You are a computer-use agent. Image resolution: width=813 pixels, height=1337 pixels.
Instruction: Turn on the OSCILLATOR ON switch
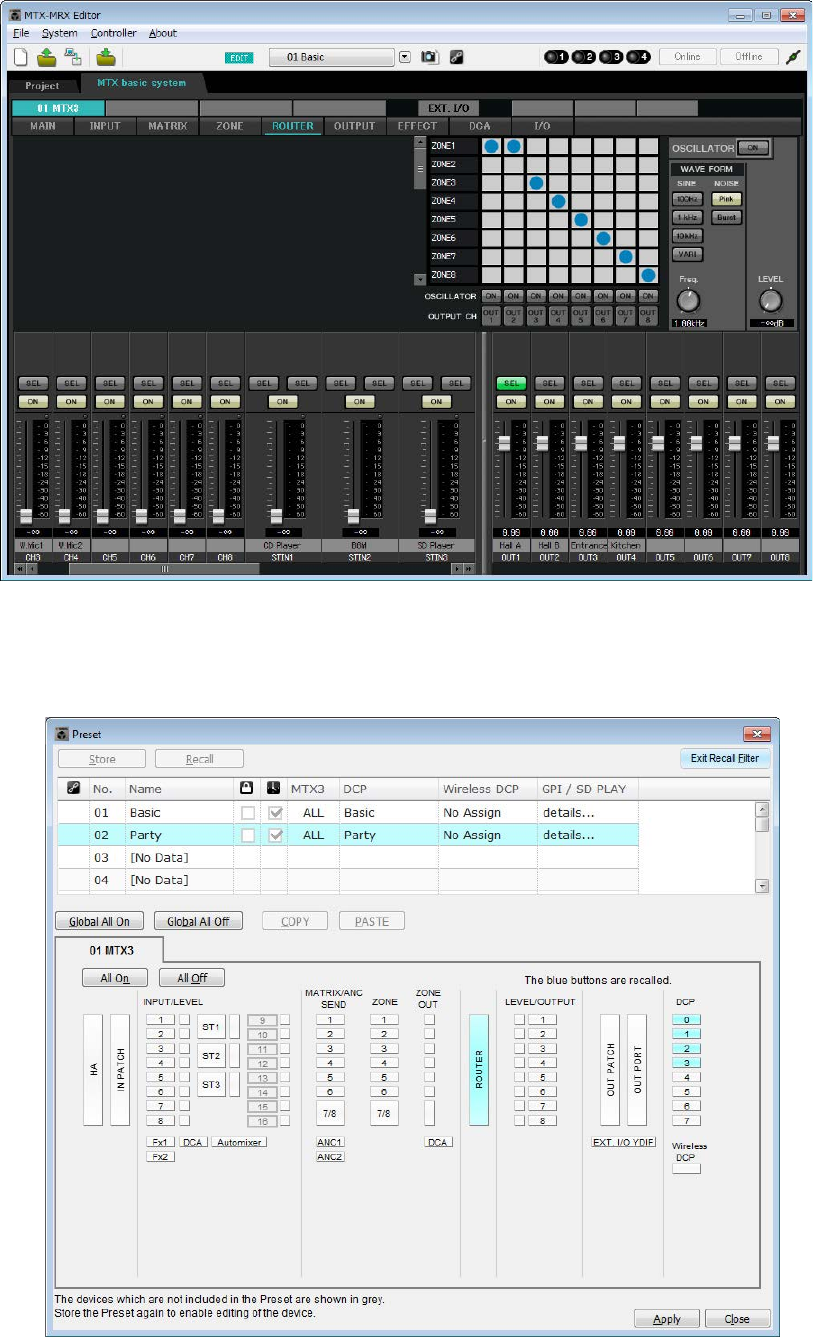point(754,147)
